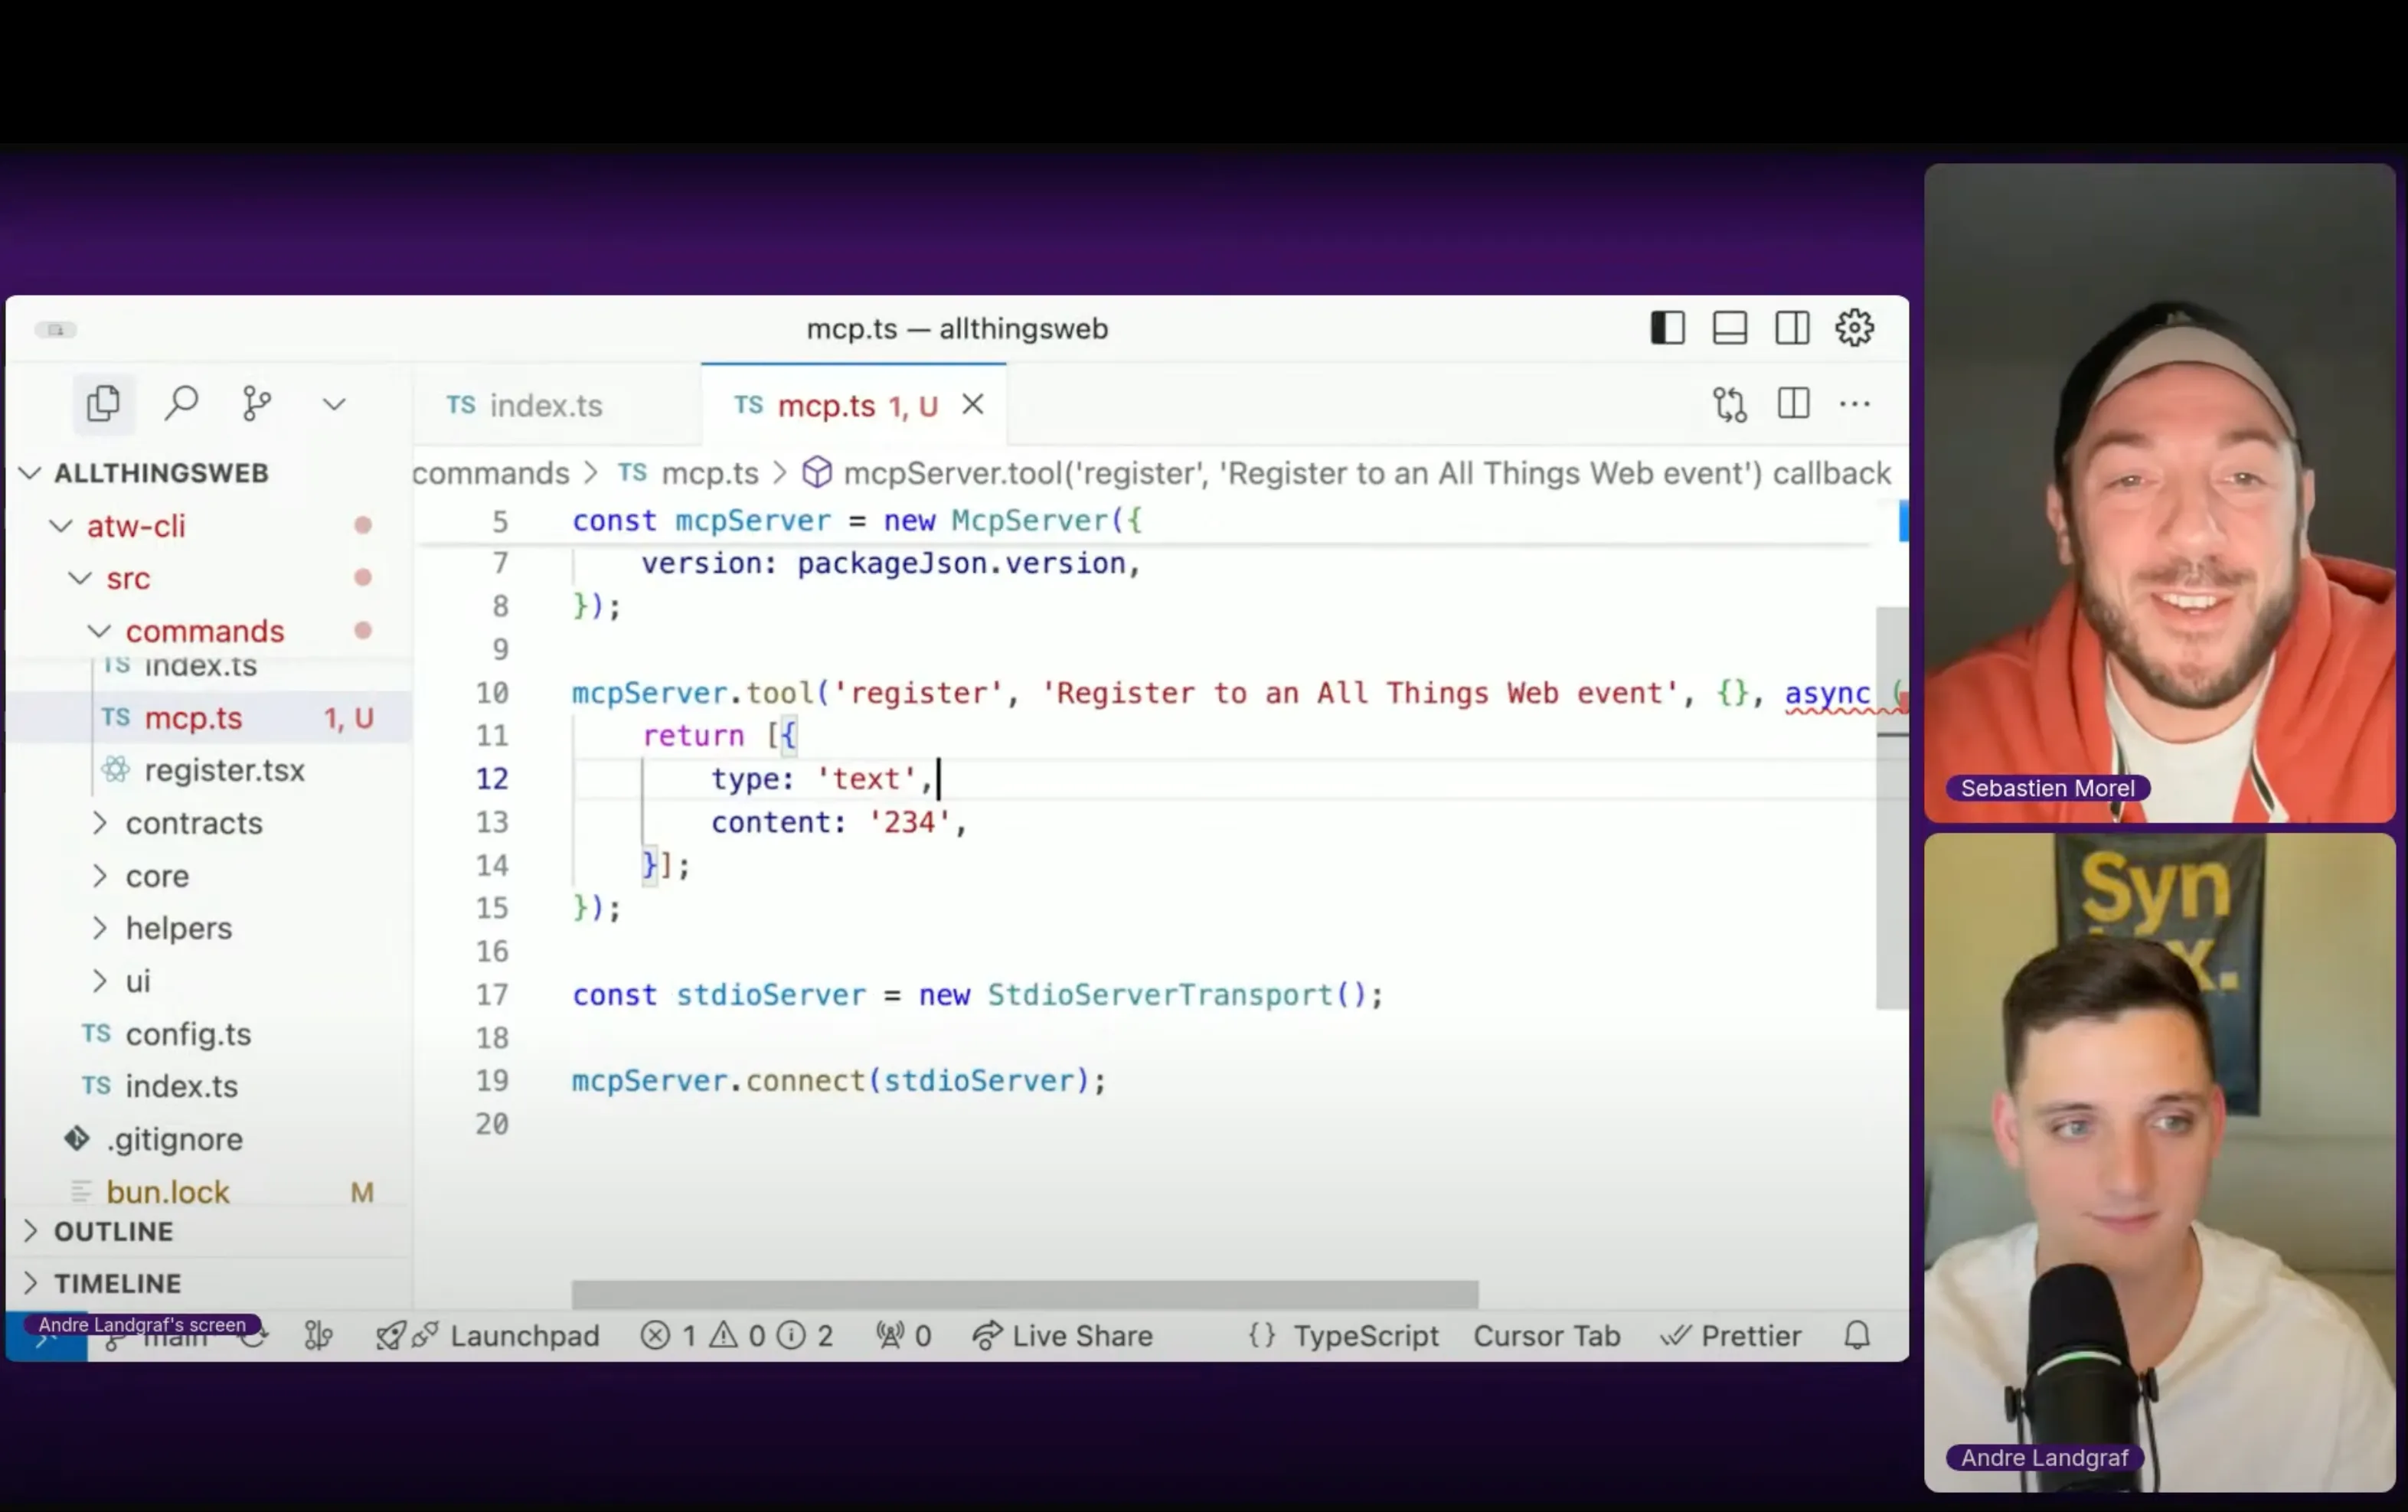Open notifications bell in status bar

(x=1857, y=1336)
